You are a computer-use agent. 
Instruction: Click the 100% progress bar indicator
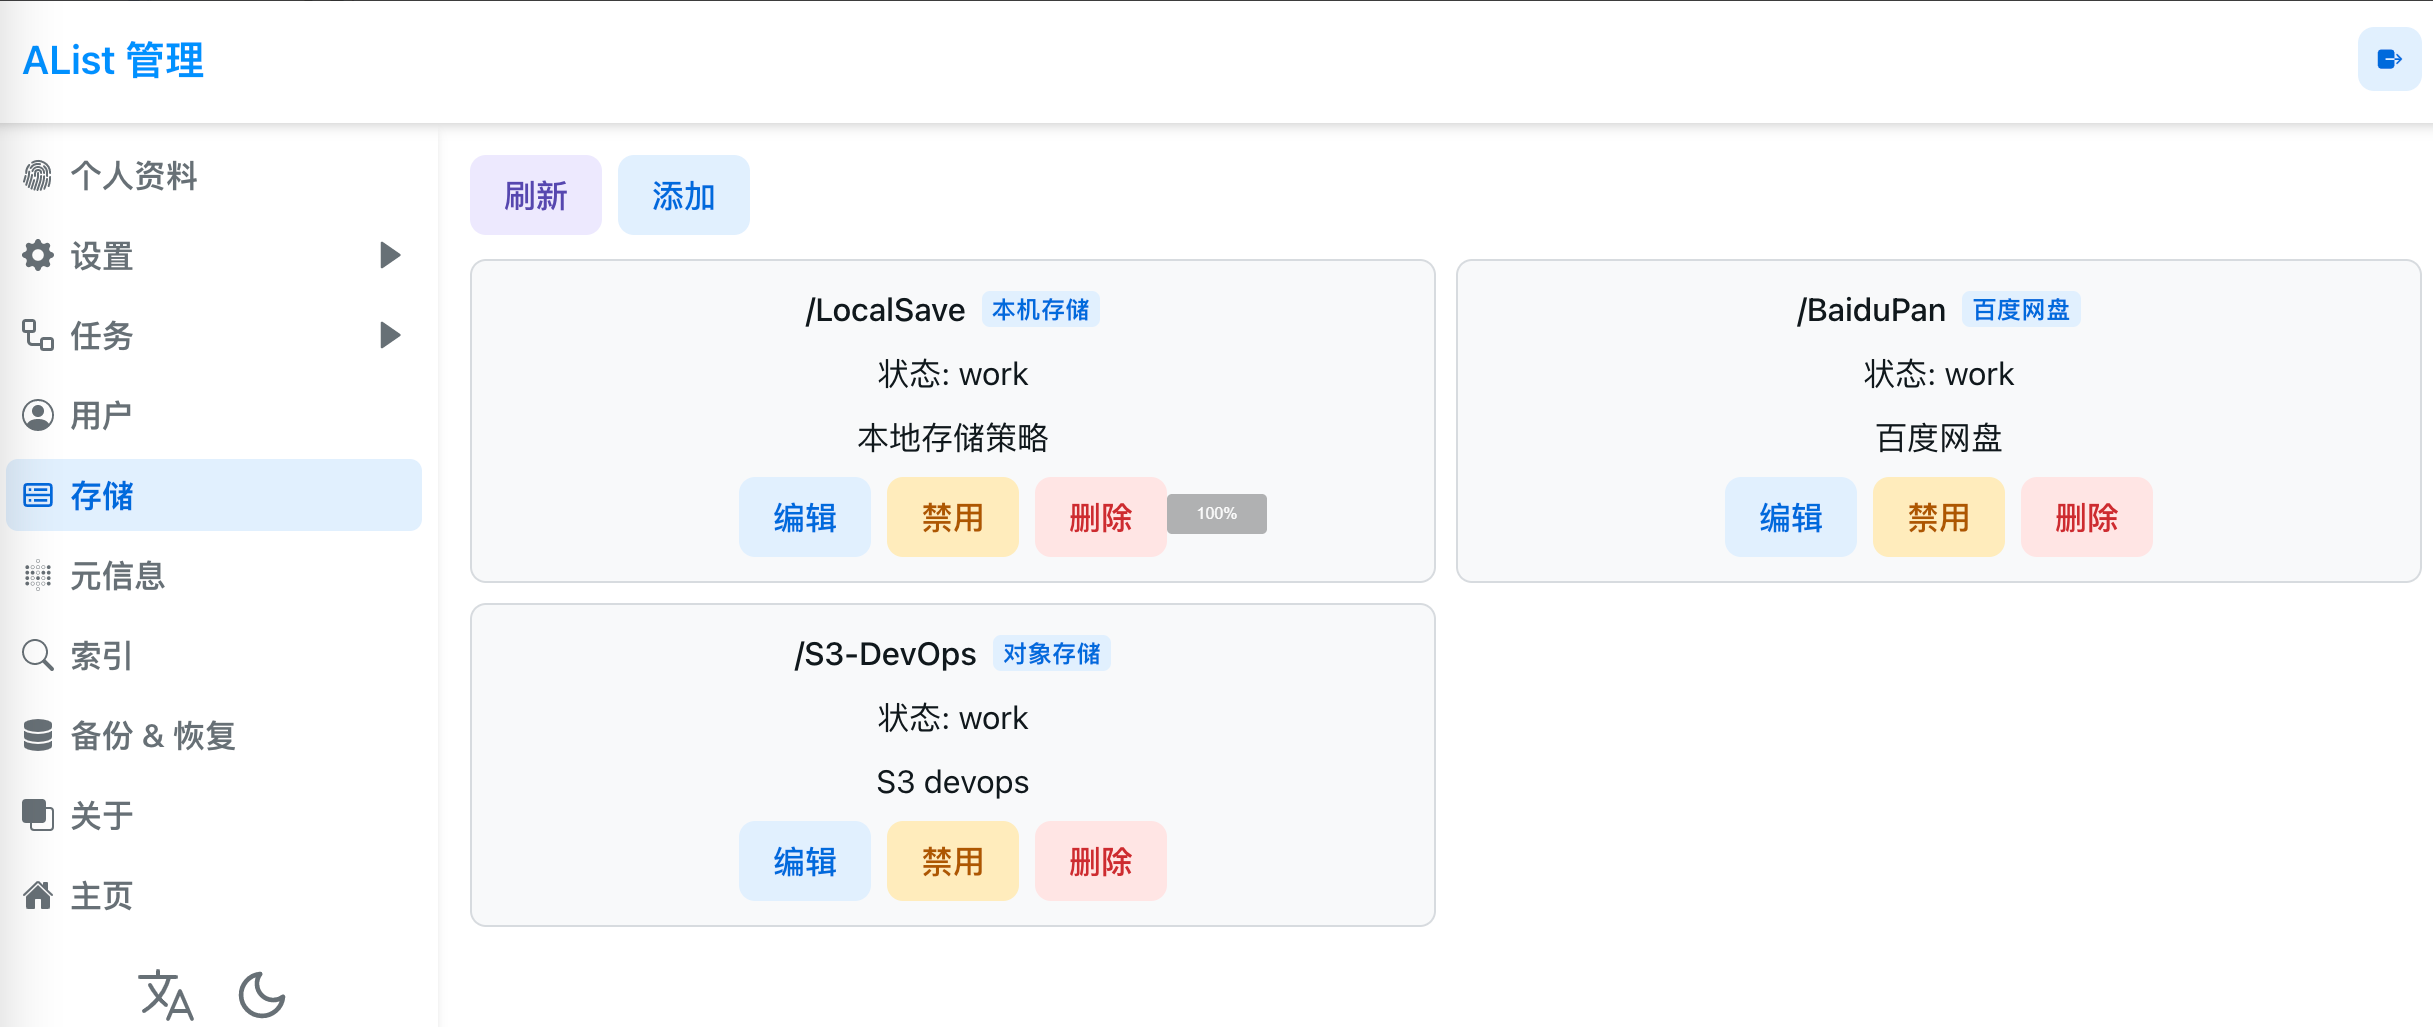1216,514
